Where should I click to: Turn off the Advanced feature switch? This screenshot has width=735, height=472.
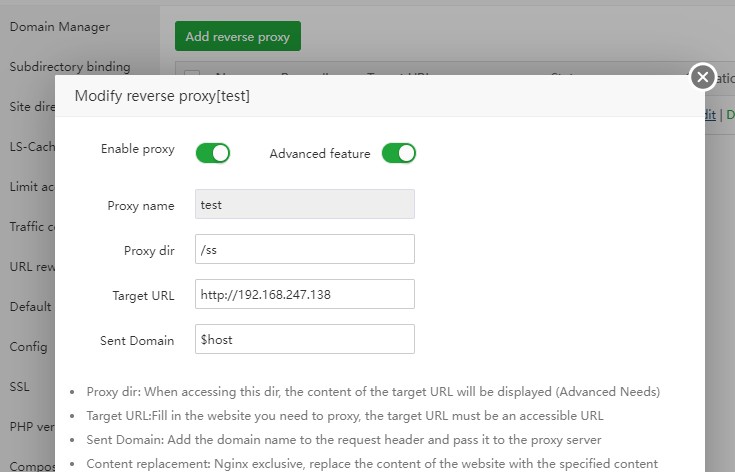(x=398, y=153)
